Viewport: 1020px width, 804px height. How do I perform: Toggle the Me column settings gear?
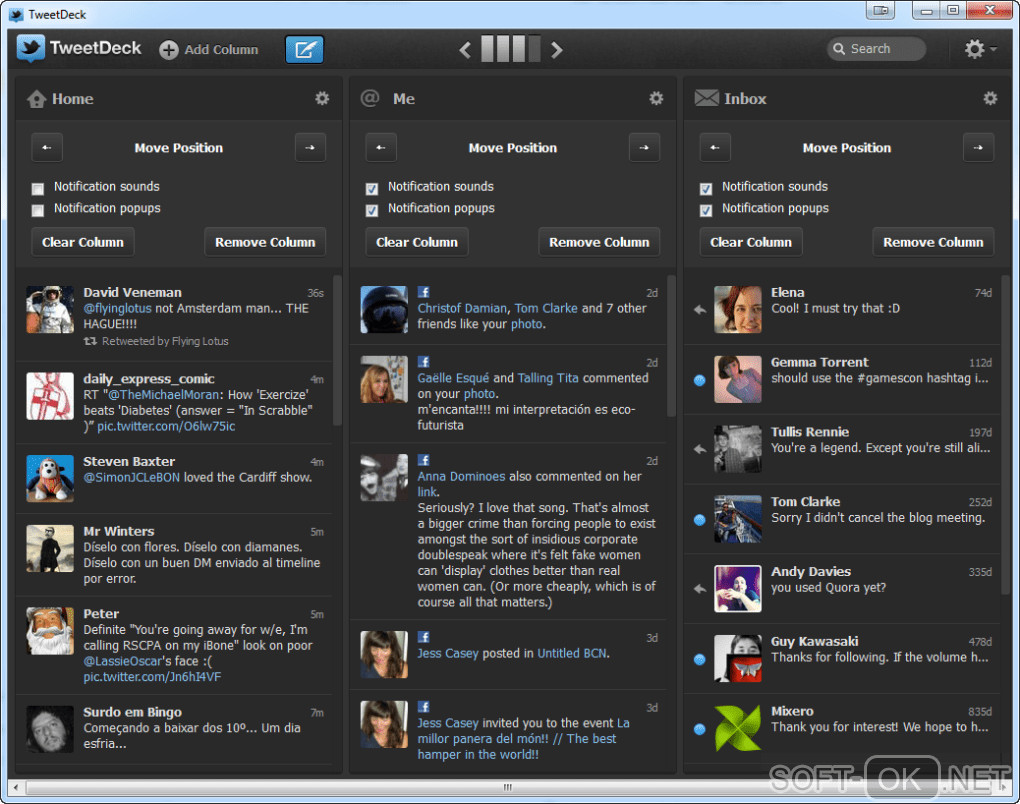656,98
